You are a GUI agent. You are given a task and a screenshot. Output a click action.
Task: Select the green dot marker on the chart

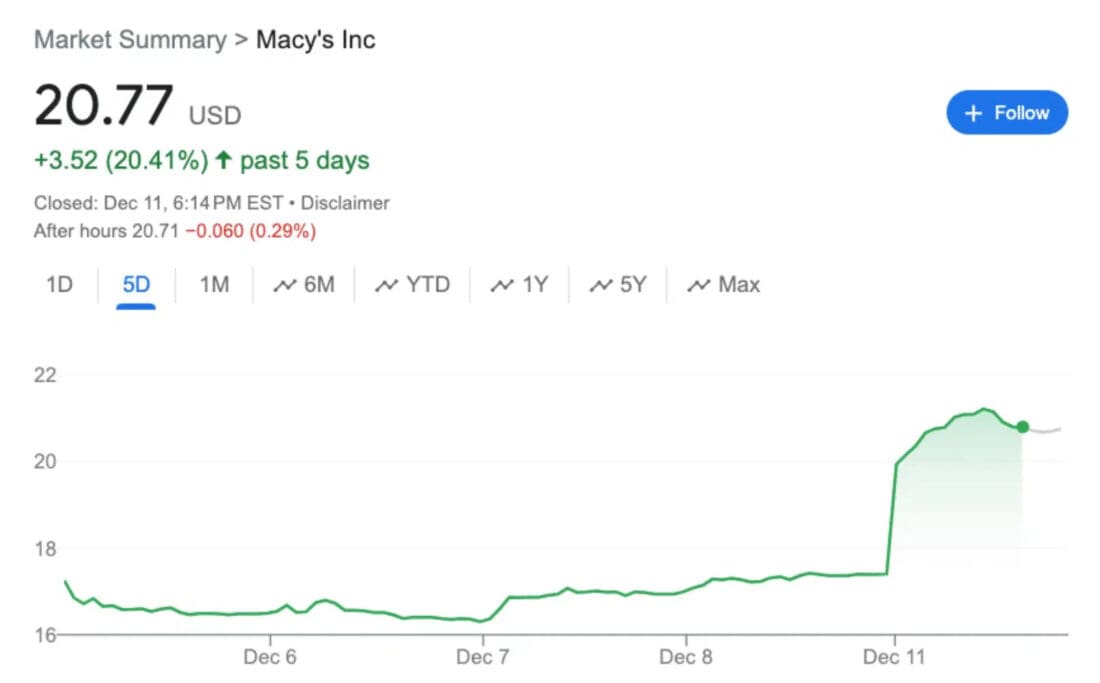pos(1023,427)
